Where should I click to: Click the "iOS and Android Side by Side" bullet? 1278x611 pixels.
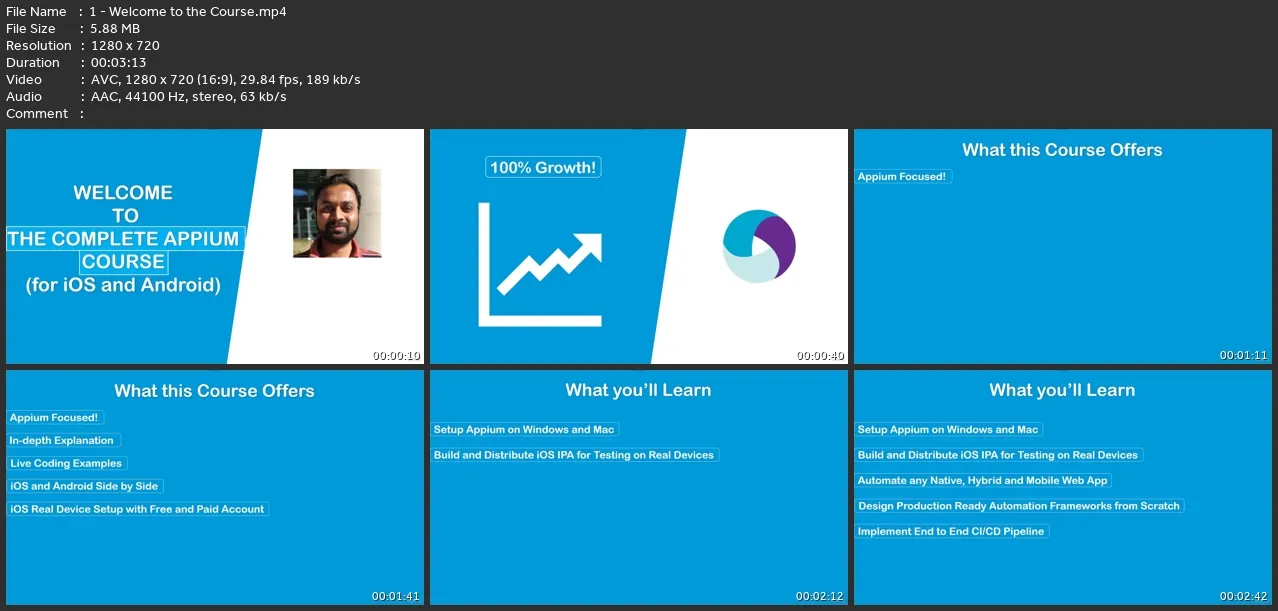coord(85,486)
